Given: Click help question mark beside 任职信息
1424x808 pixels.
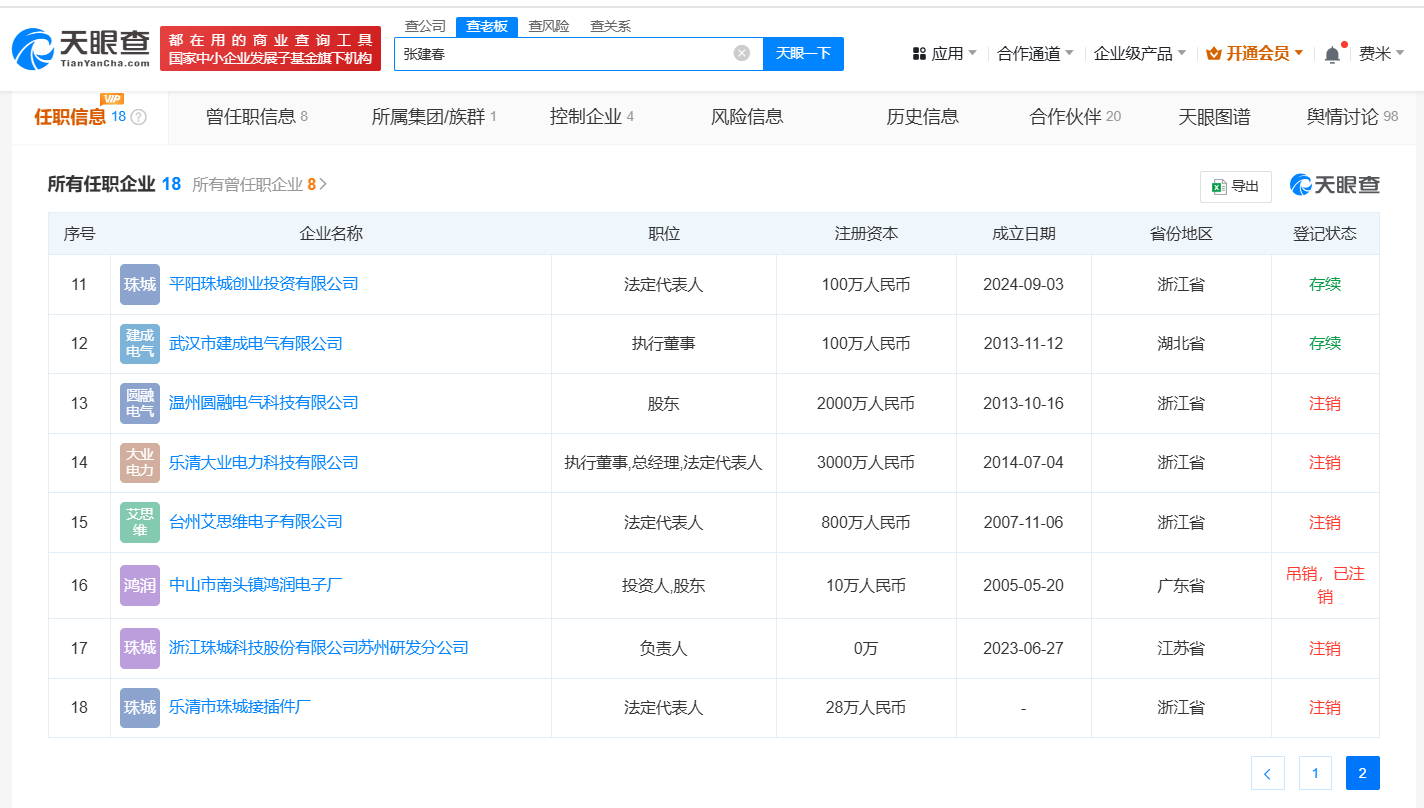Looking at the screenshot, I should pos(139,117).
